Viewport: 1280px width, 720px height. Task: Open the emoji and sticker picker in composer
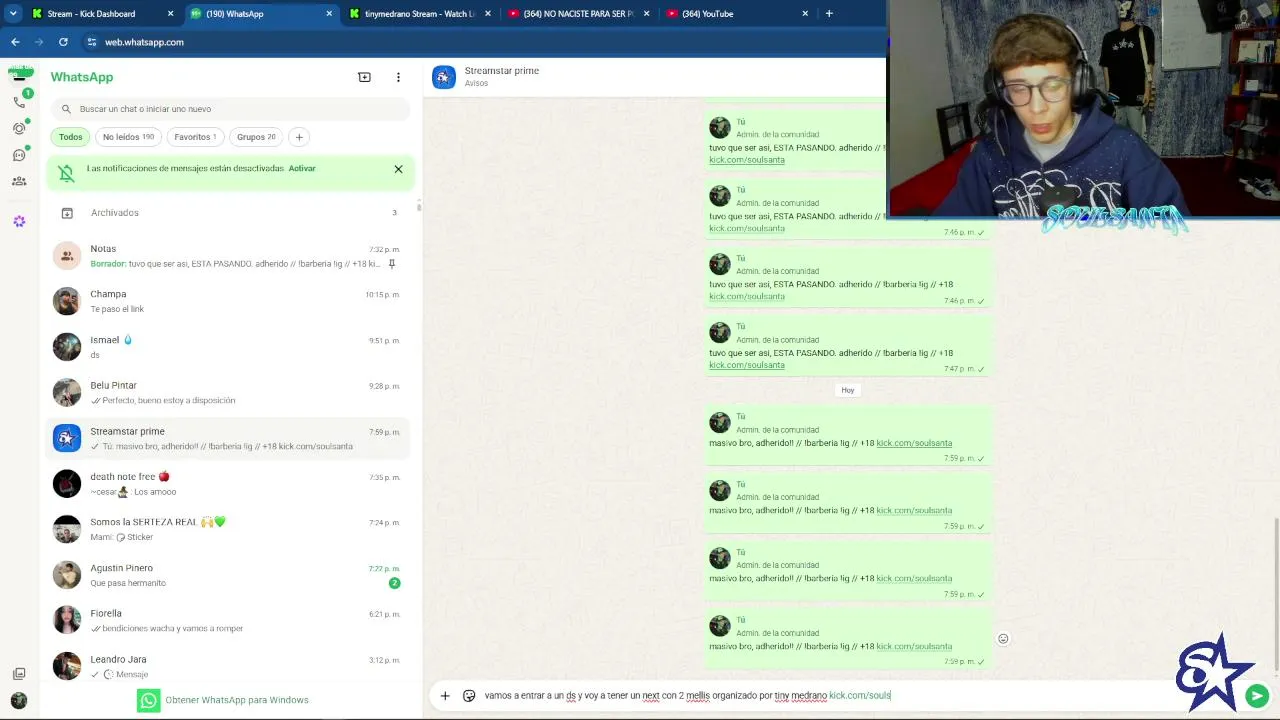click(469, 696)
